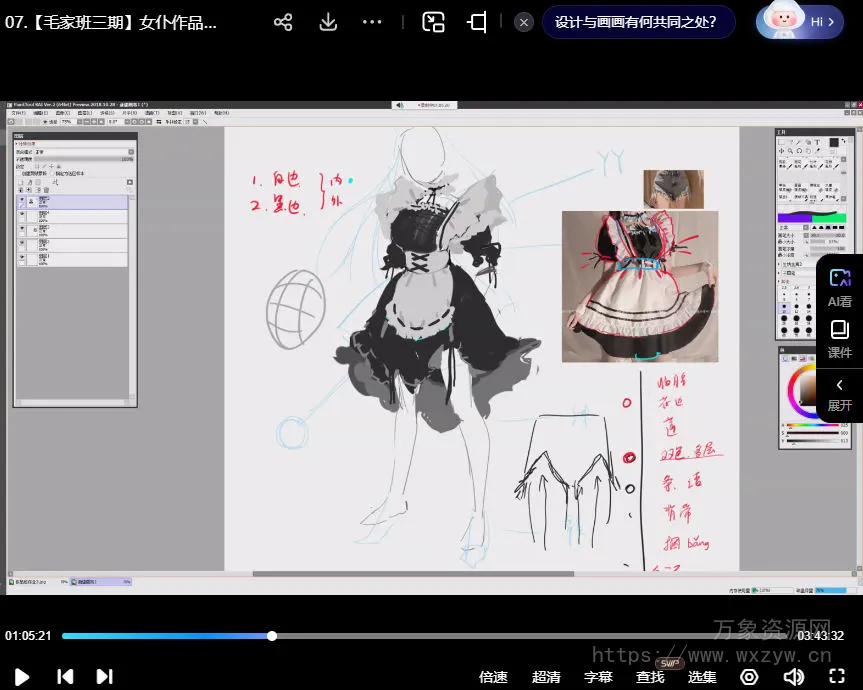The height and width of the screenshot is (690, 863).
Task: Click the video progress bar handle
Action: [x=272, y=636]
